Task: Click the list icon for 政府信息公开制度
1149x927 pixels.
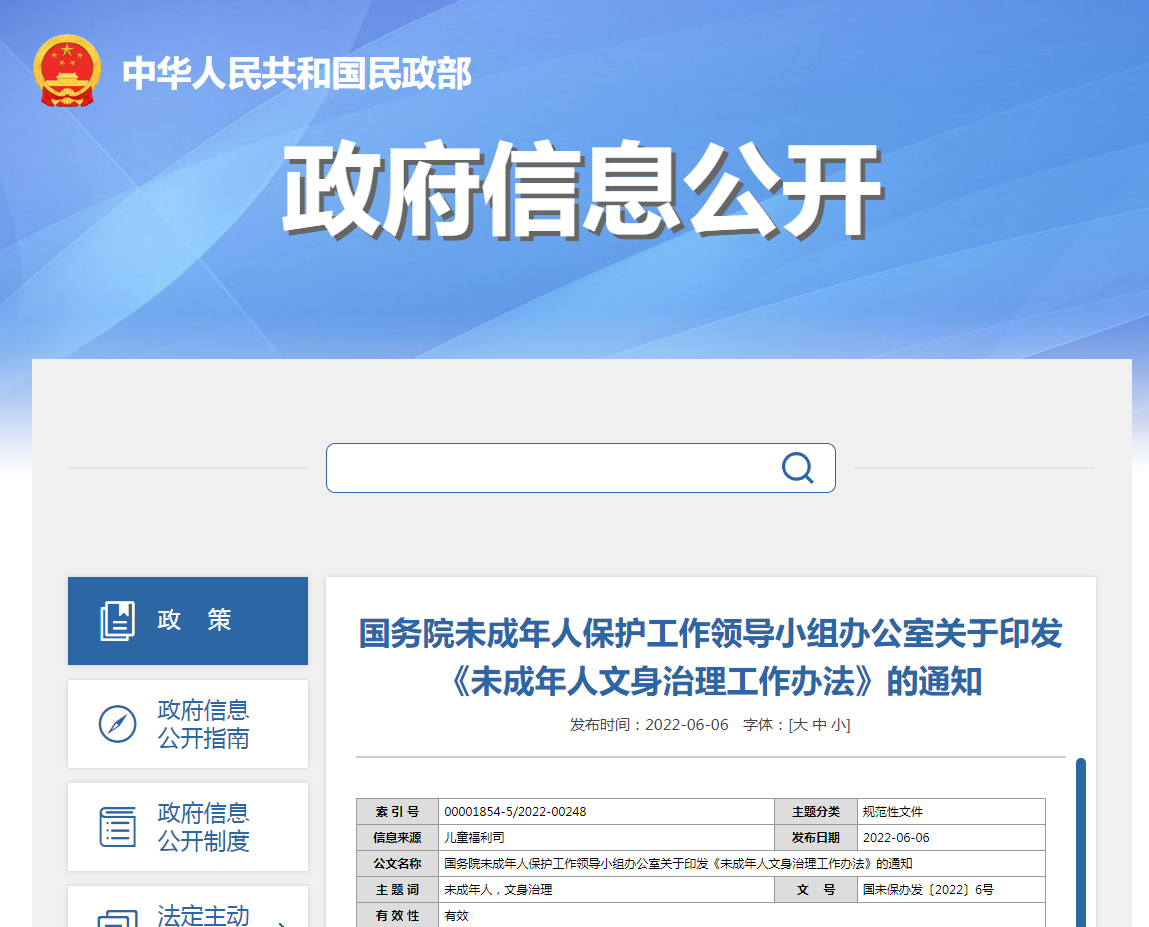Action: (x=117, y=827)
